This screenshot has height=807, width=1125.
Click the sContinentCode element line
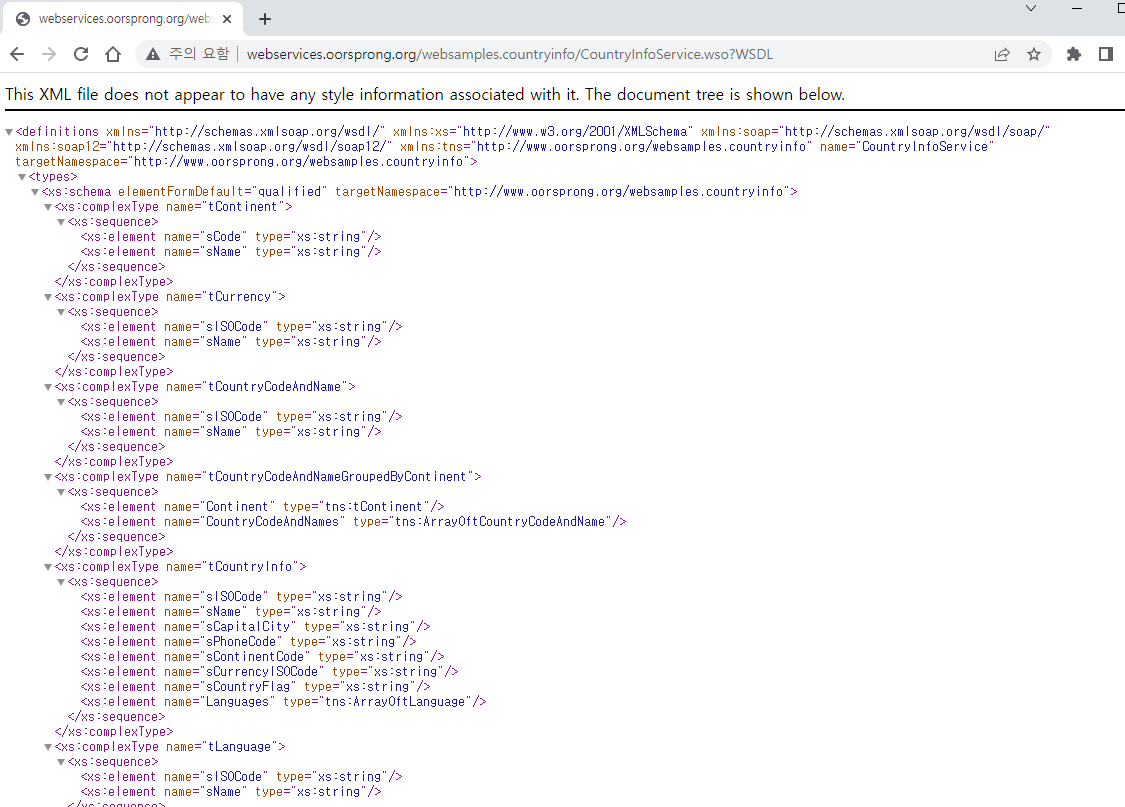tap(263, 657)
